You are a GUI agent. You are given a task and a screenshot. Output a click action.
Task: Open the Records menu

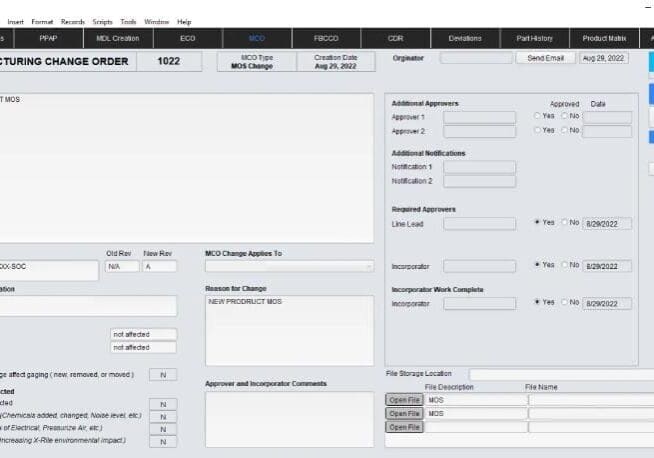click(x=73, y=22)
